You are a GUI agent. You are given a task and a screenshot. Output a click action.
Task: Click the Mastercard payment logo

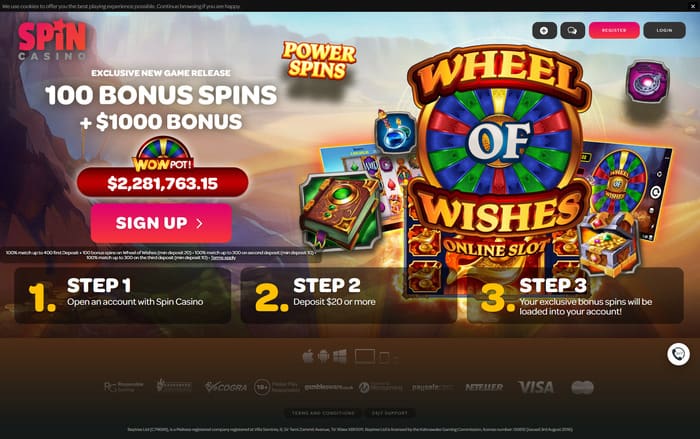[583, 387]
